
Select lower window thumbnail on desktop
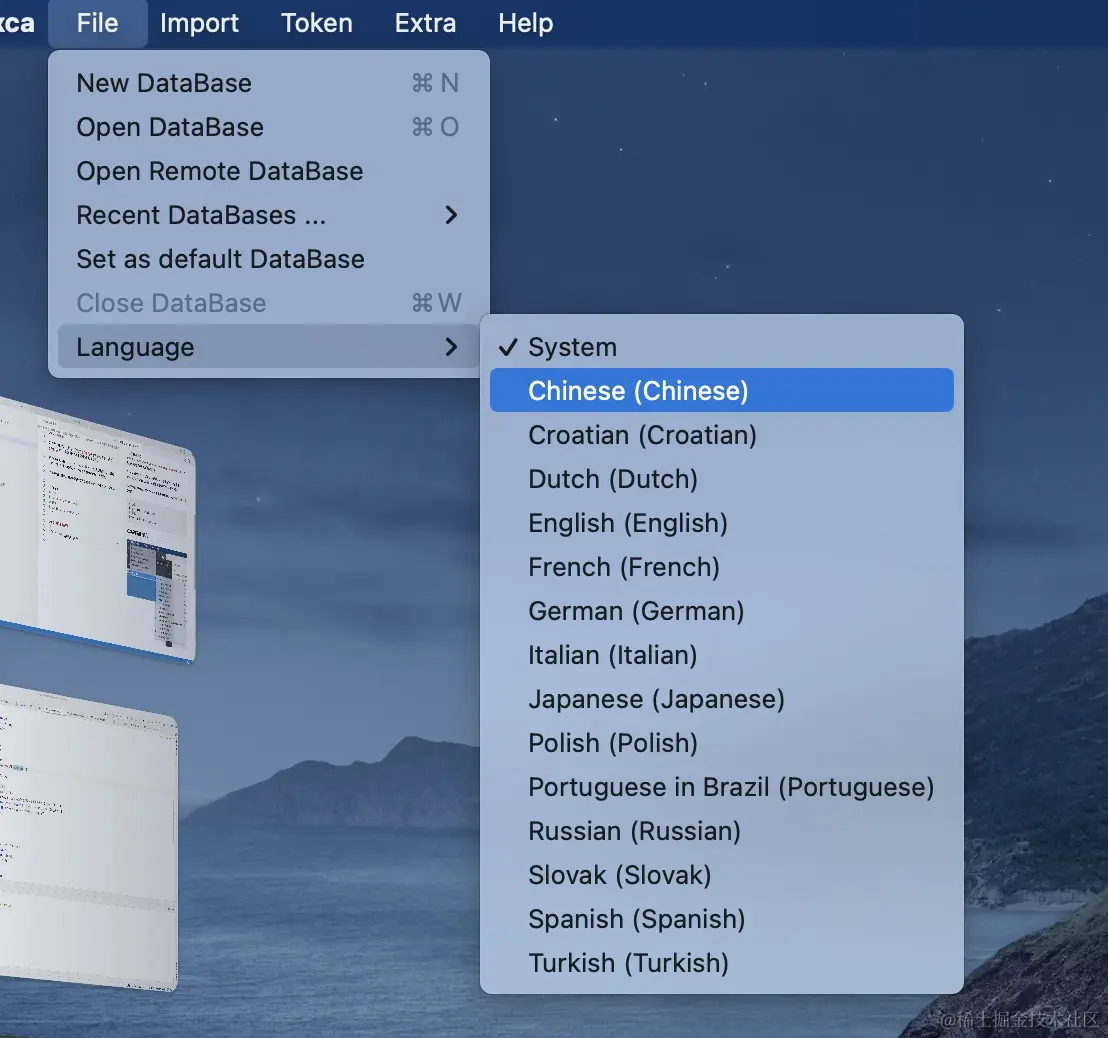88,837
